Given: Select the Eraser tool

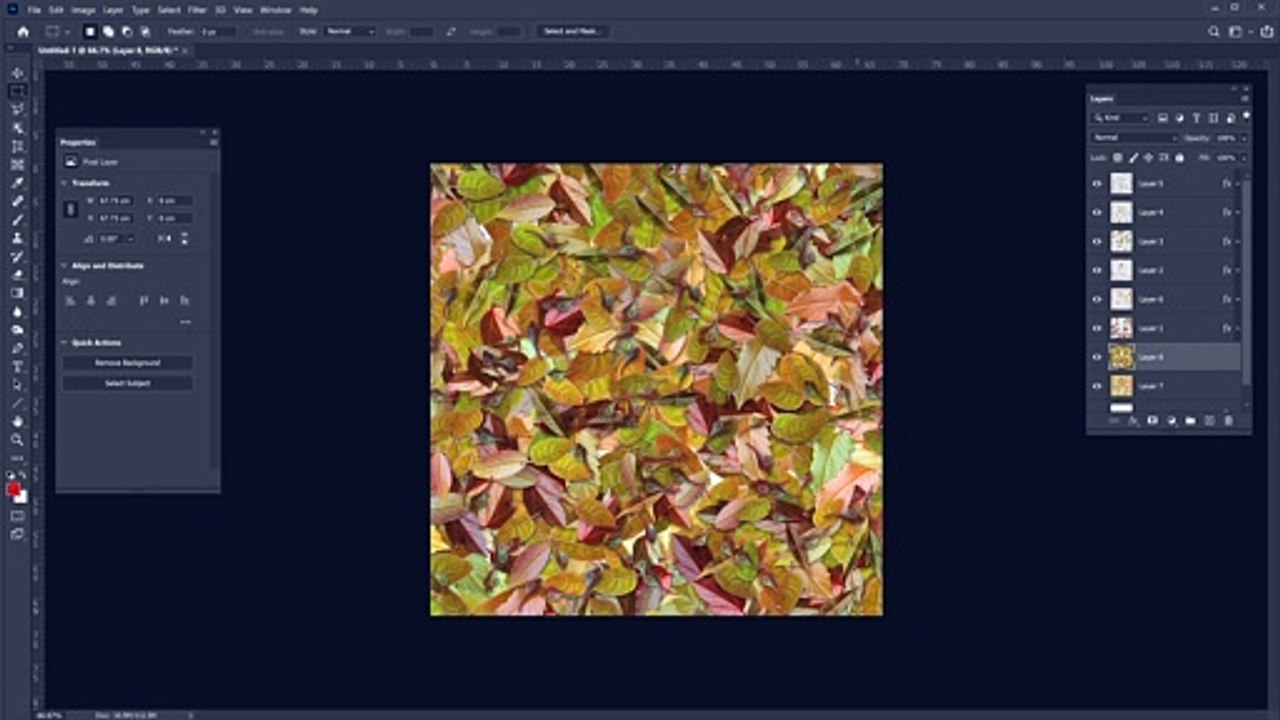Looking at the screenshot, I should [17, 275].
